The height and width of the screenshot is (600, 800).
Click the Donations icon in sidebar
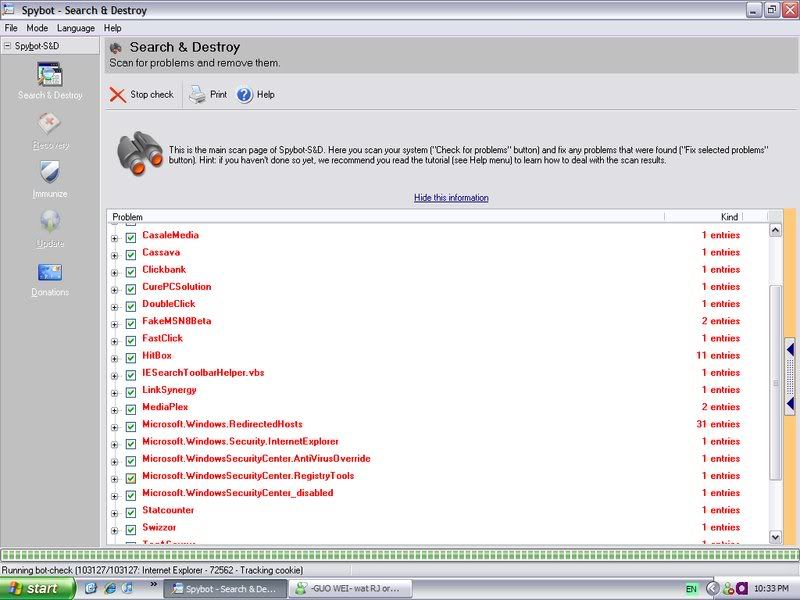[50, 273]
